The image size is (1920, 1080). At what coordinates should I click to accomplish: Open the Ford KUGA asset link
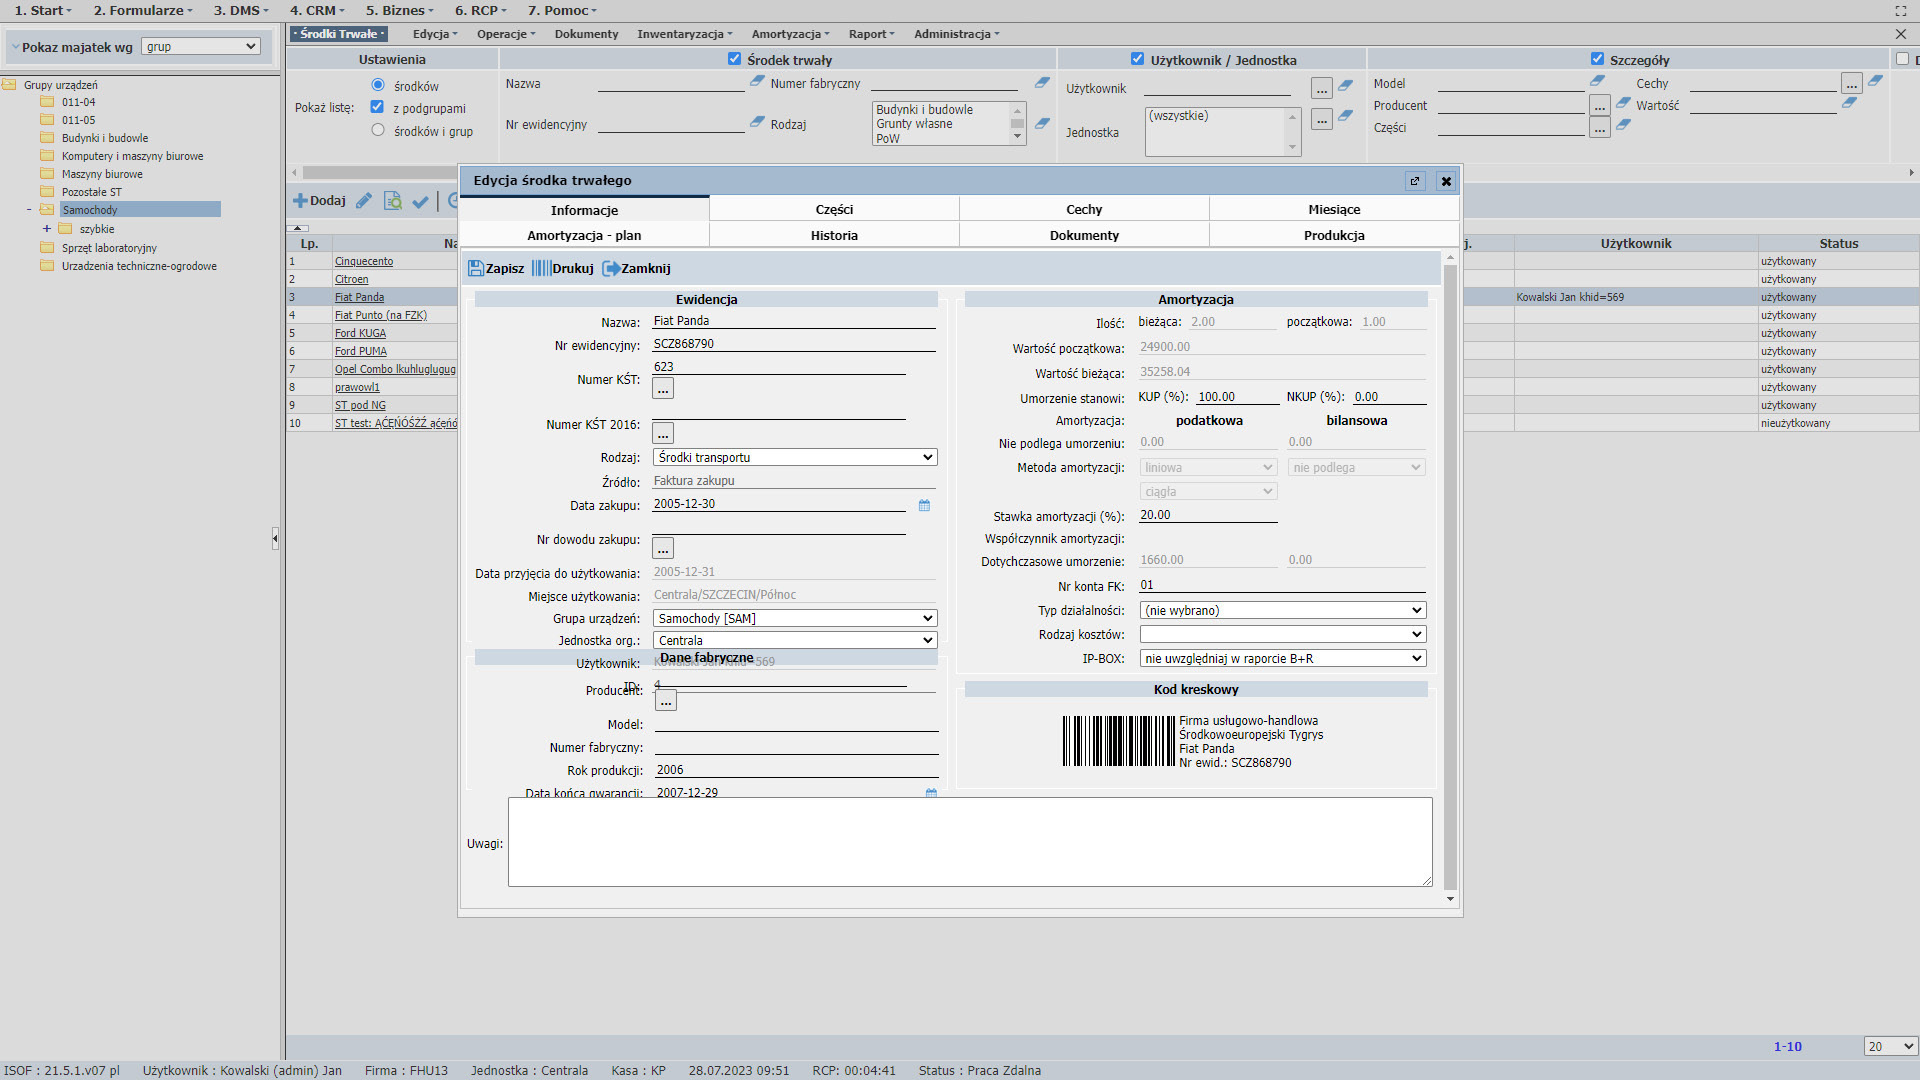[360, 333]
